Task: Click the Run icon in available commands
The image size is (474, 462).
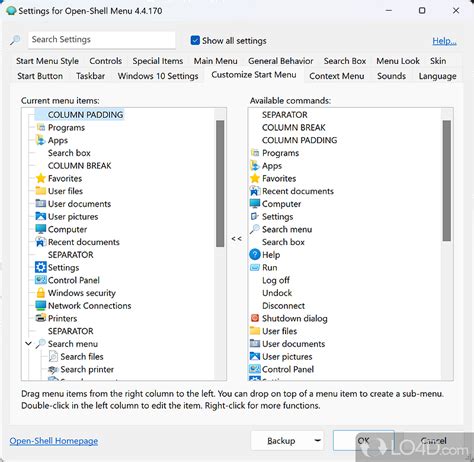Action: (x=255, y=267)
